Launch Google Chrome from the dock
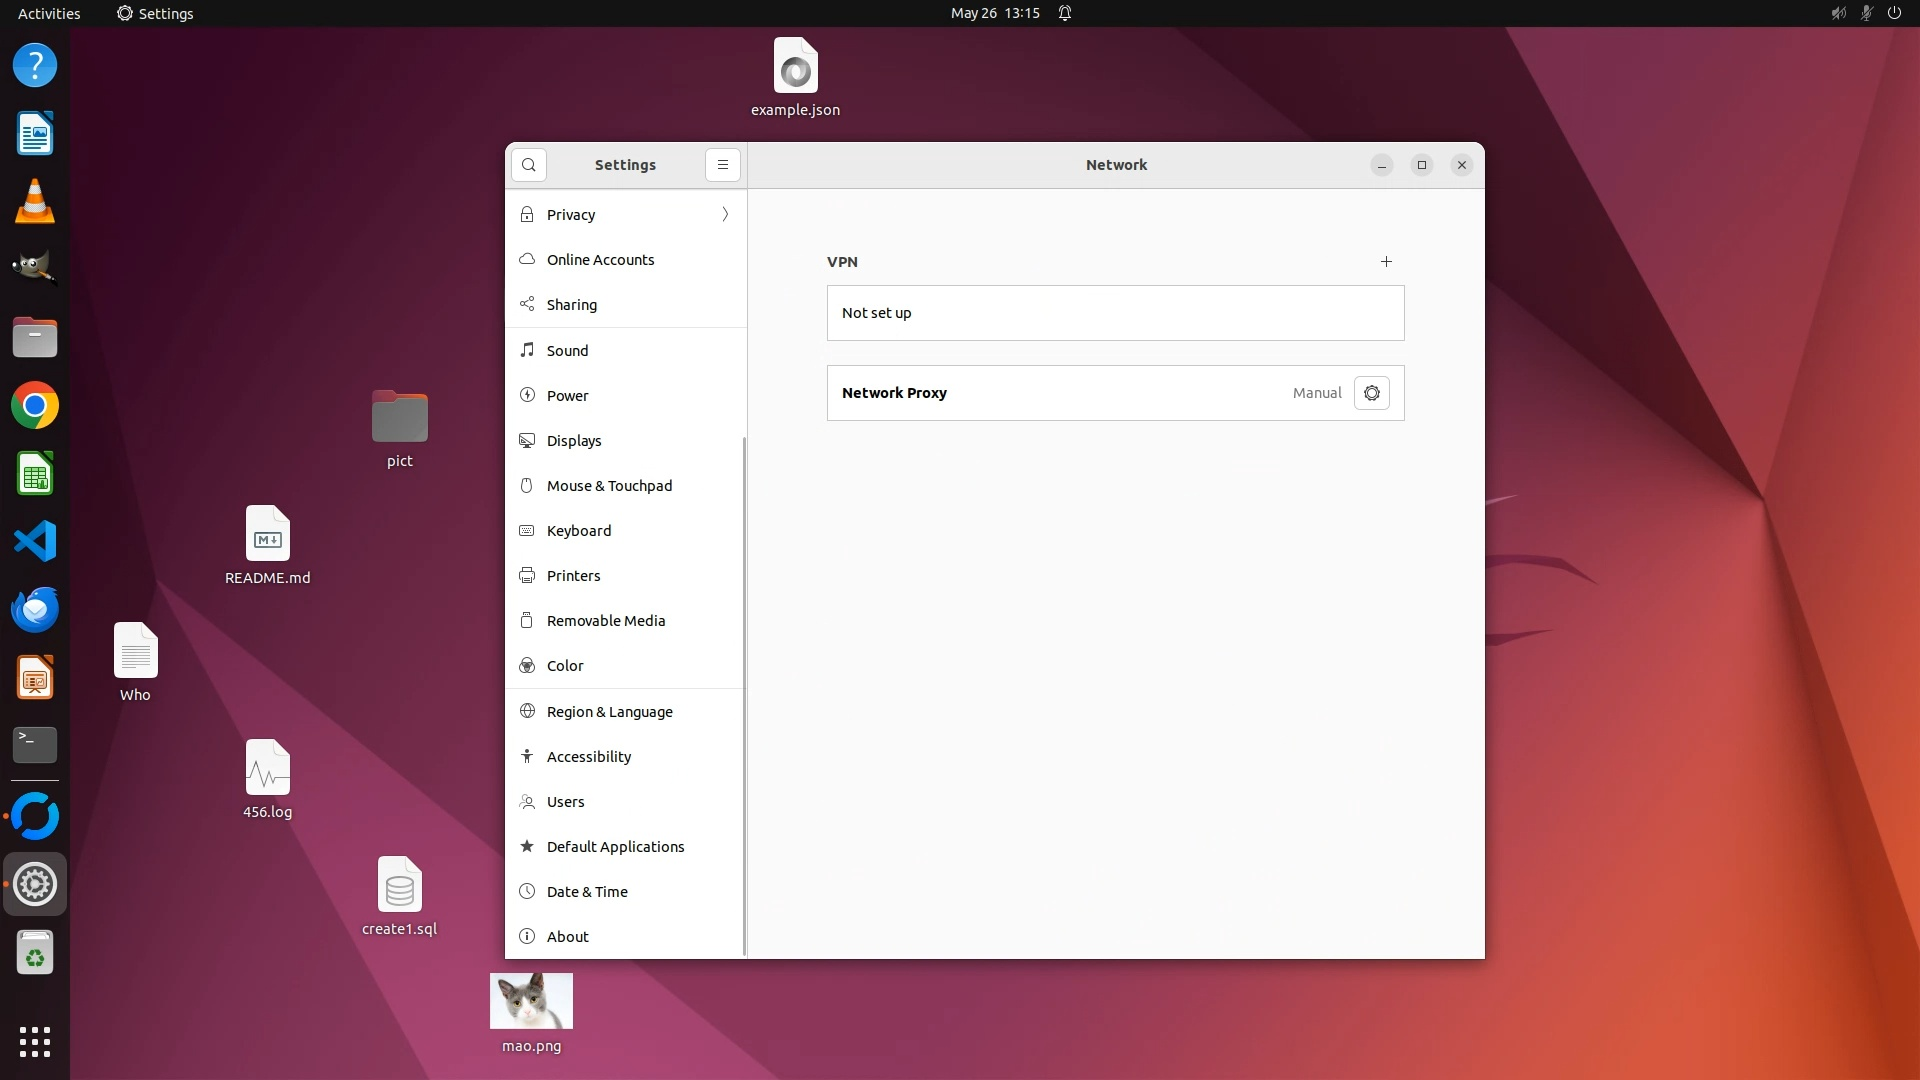The image size is (1920, 1080). tap(35, 406)
